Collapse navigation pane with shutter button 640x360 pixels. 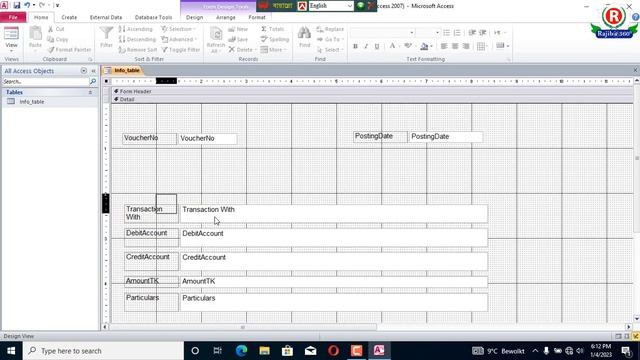click(x=93, y=71)
